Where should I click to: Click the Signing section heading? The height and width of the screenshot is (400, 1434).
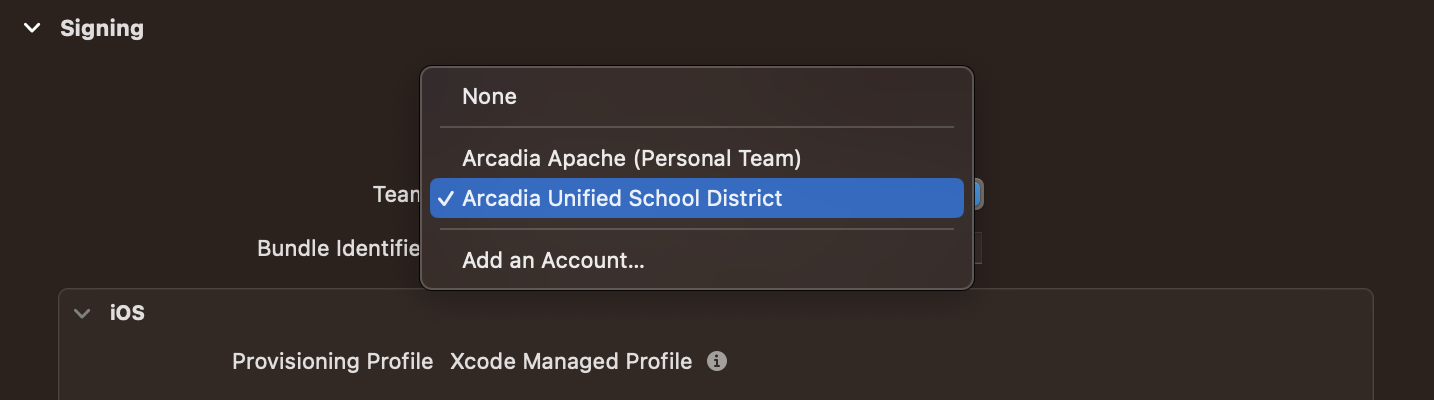pyautogui.click(x=102, y=28)
